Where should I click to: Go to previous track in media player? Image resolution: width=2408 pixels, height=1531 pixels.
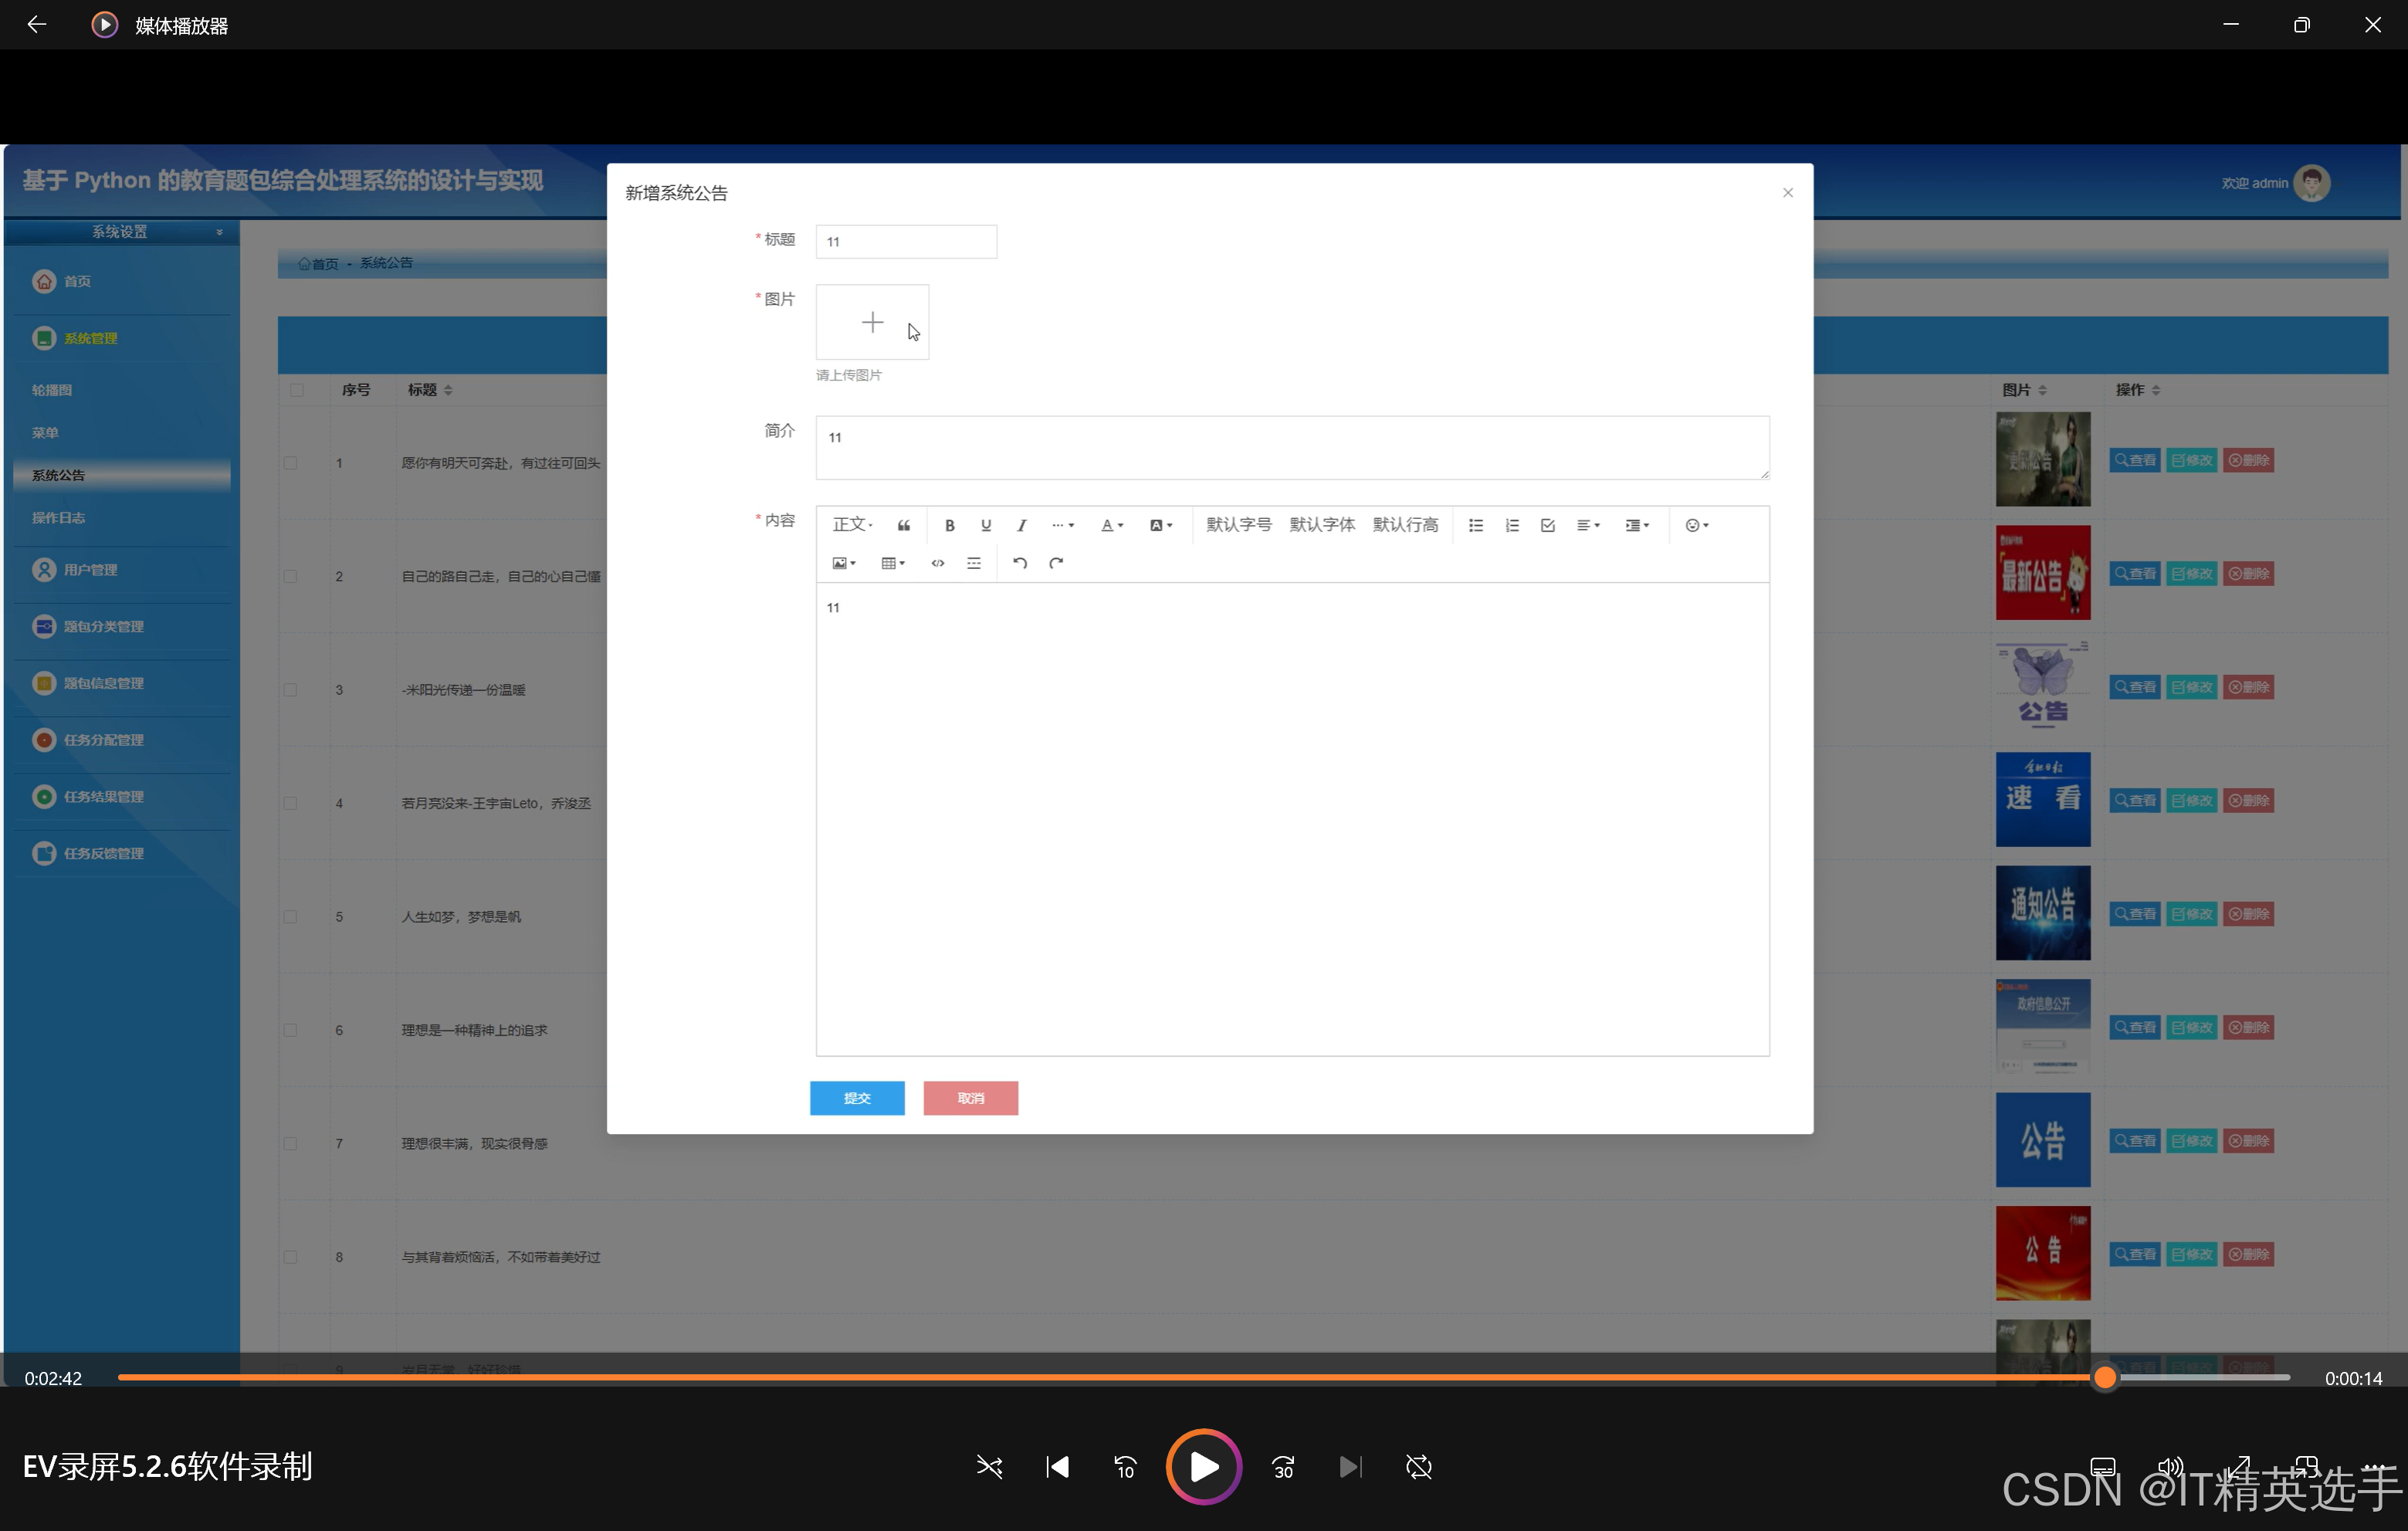click(x=1057, y=1467)
